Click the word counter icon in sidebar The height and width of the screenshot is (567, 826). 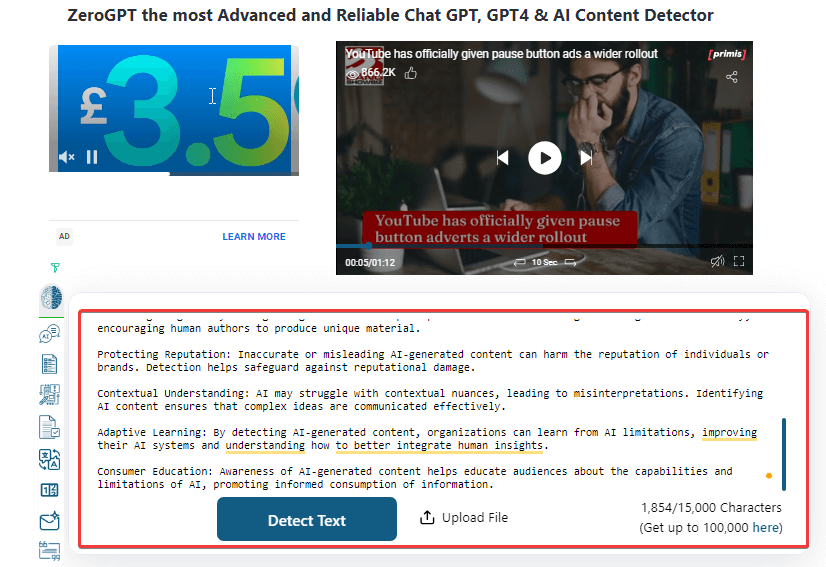point(50,490)
